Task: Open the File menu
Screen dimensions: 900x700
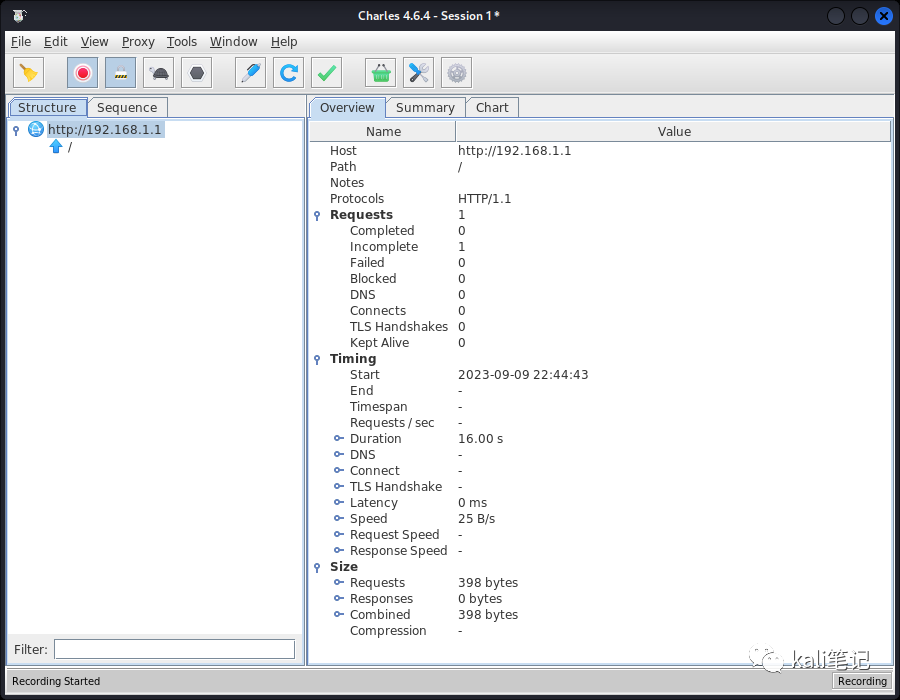Action: (x=21, y=42)
